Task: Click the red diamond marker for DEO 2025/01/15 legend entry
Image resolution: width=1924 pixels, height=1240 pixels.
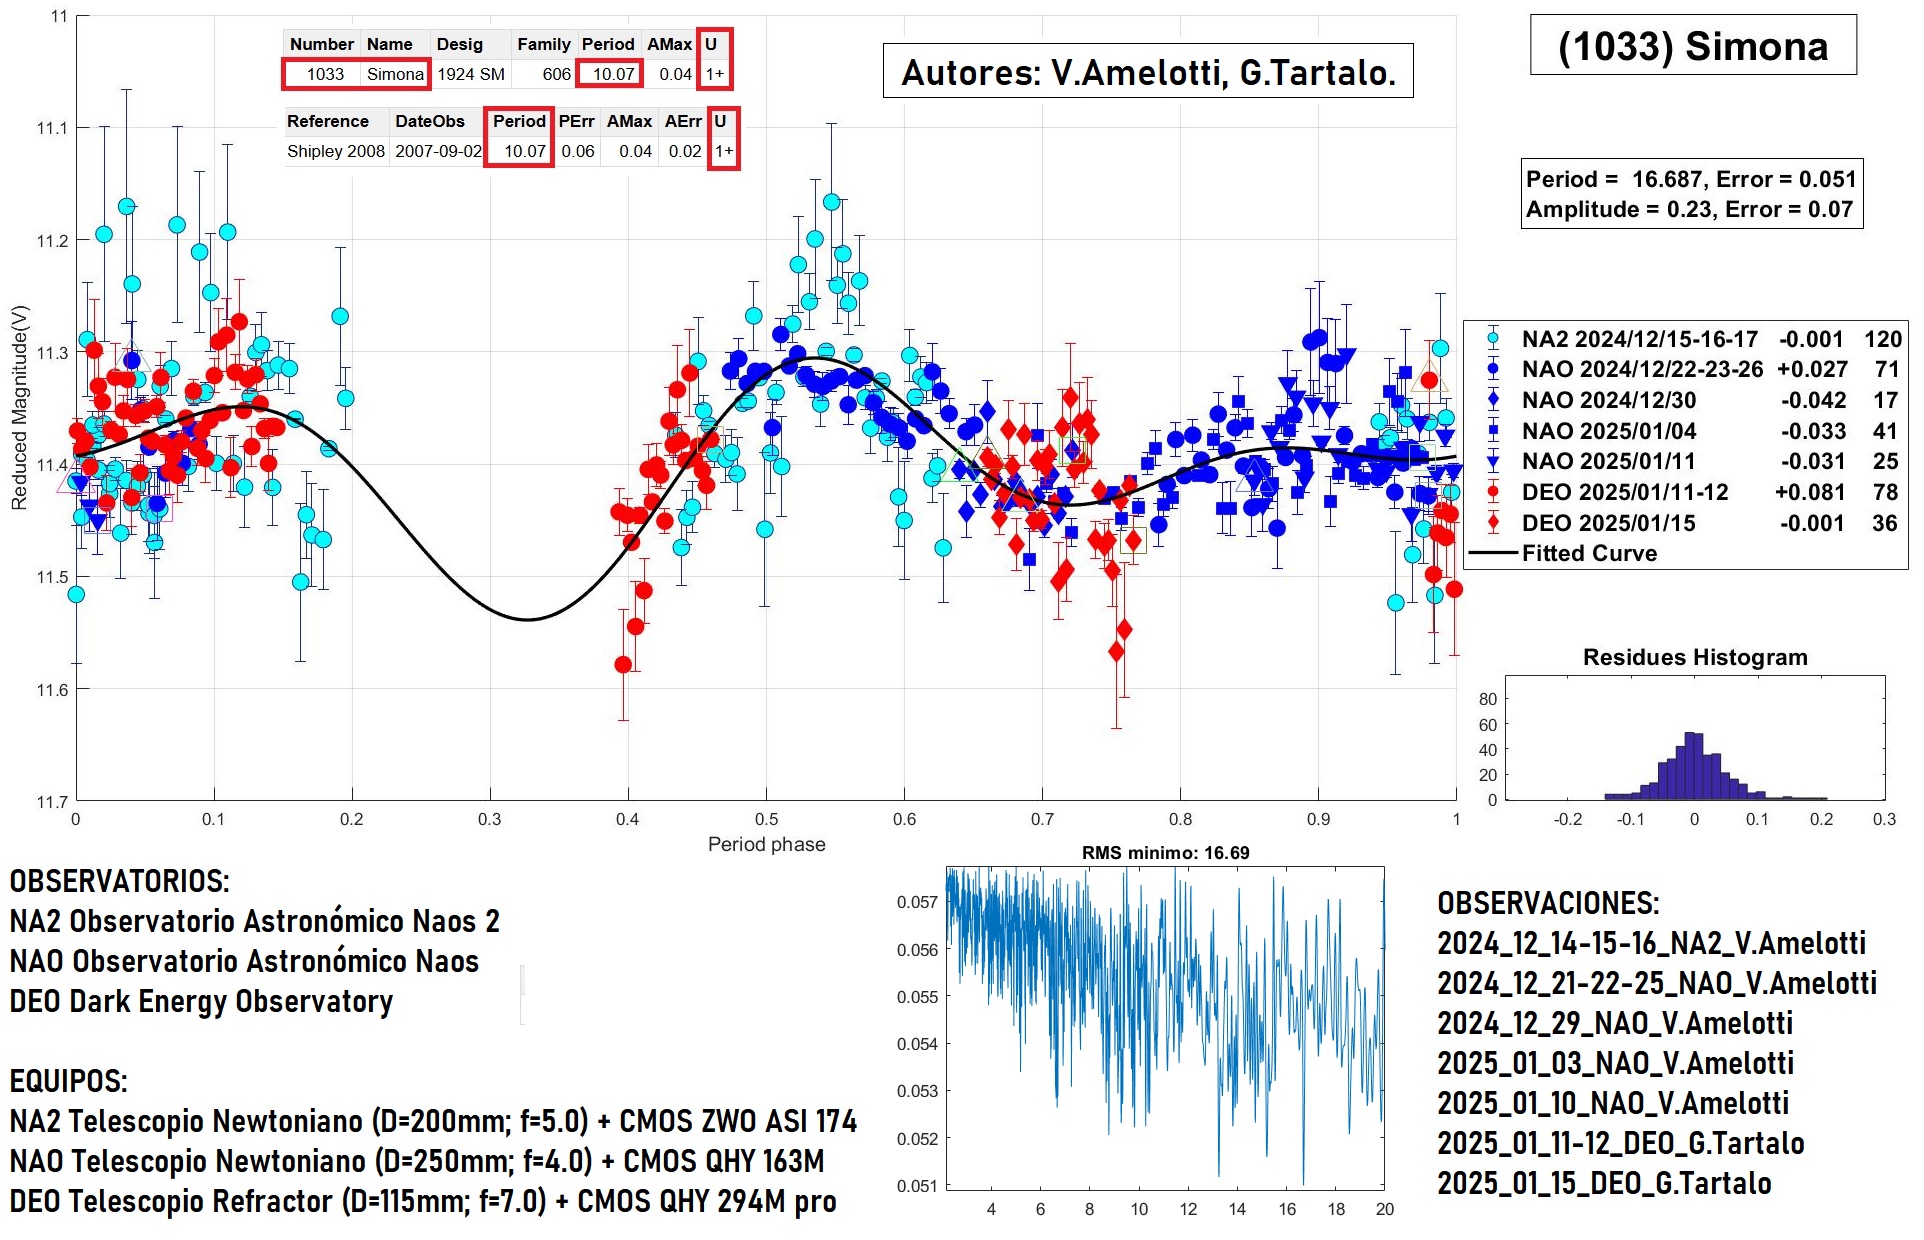Action: pyautogui.click(x=1493, y=523)
